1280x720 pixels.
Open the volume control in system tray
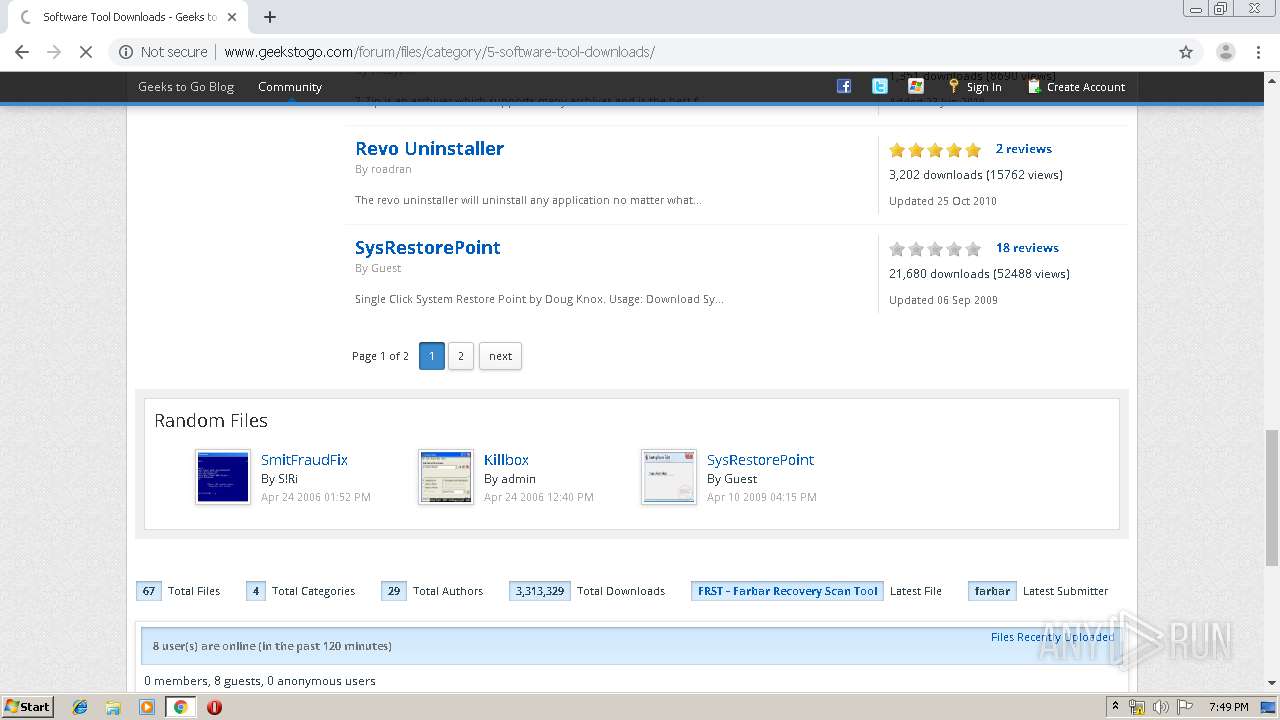(1161, 707)
